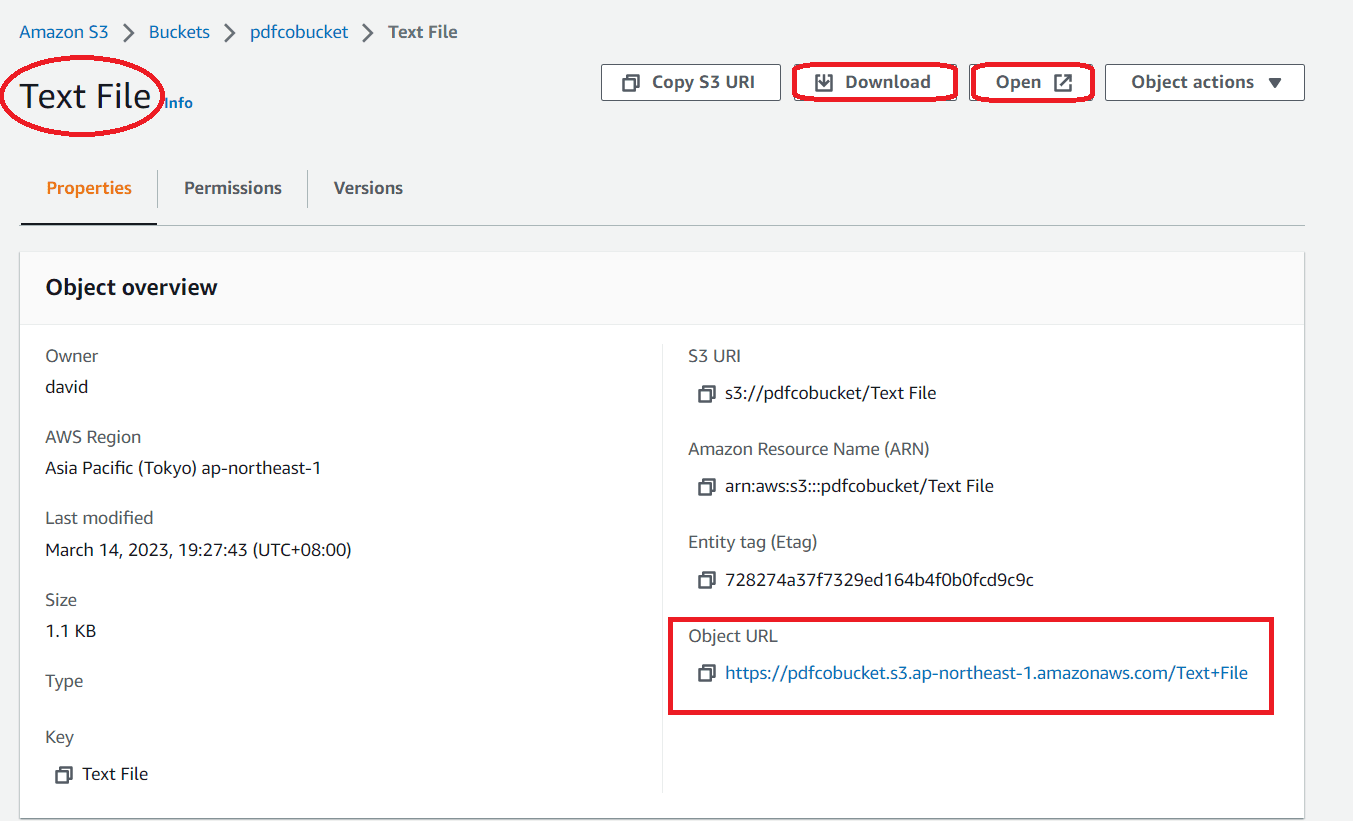The image size is (1353, 821).
Task: Click the Info link beside the title
Action: pyautogui.click(x=179, y=103)
